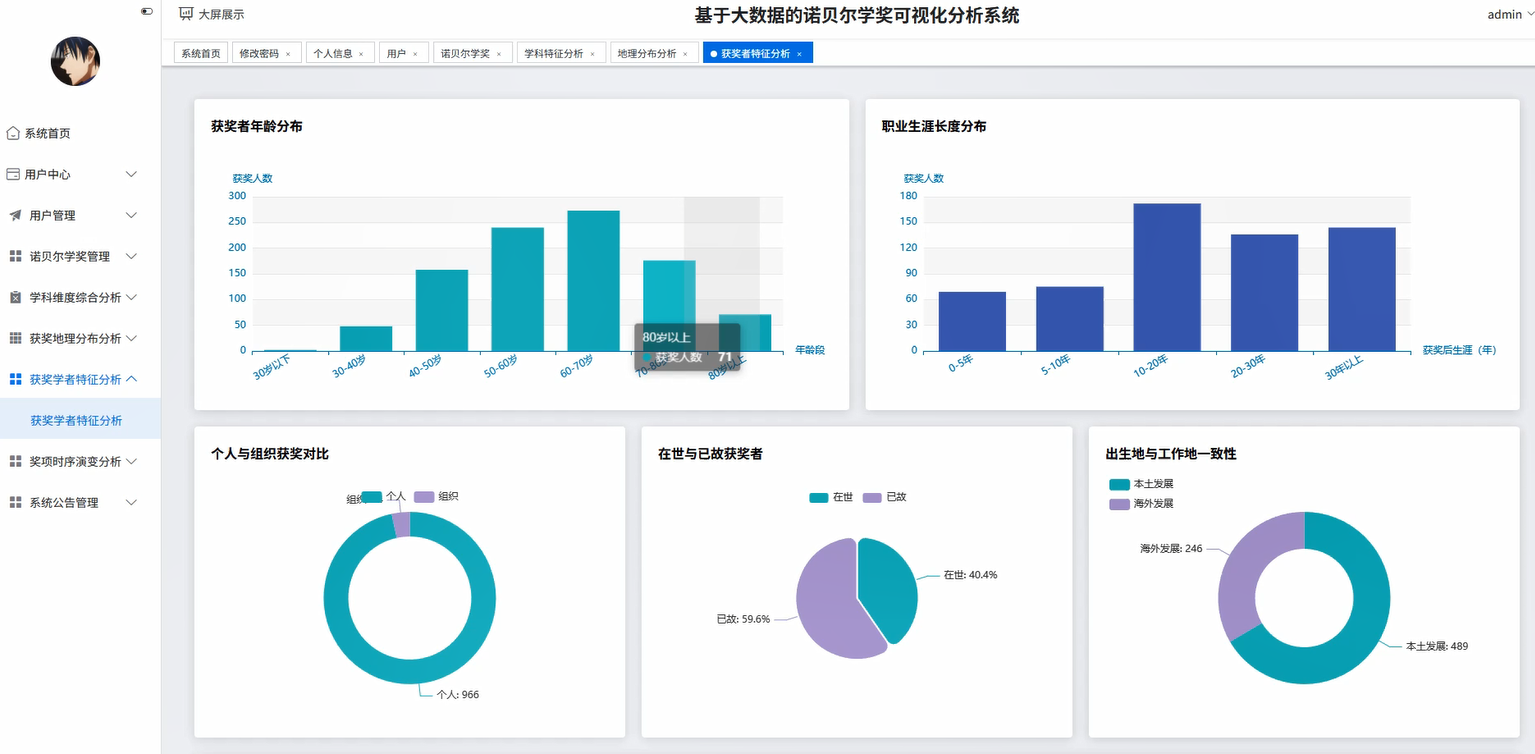Click the 本土发展: 489 label
Viewport: 1535px width, 754px height.
[1437, 646]
